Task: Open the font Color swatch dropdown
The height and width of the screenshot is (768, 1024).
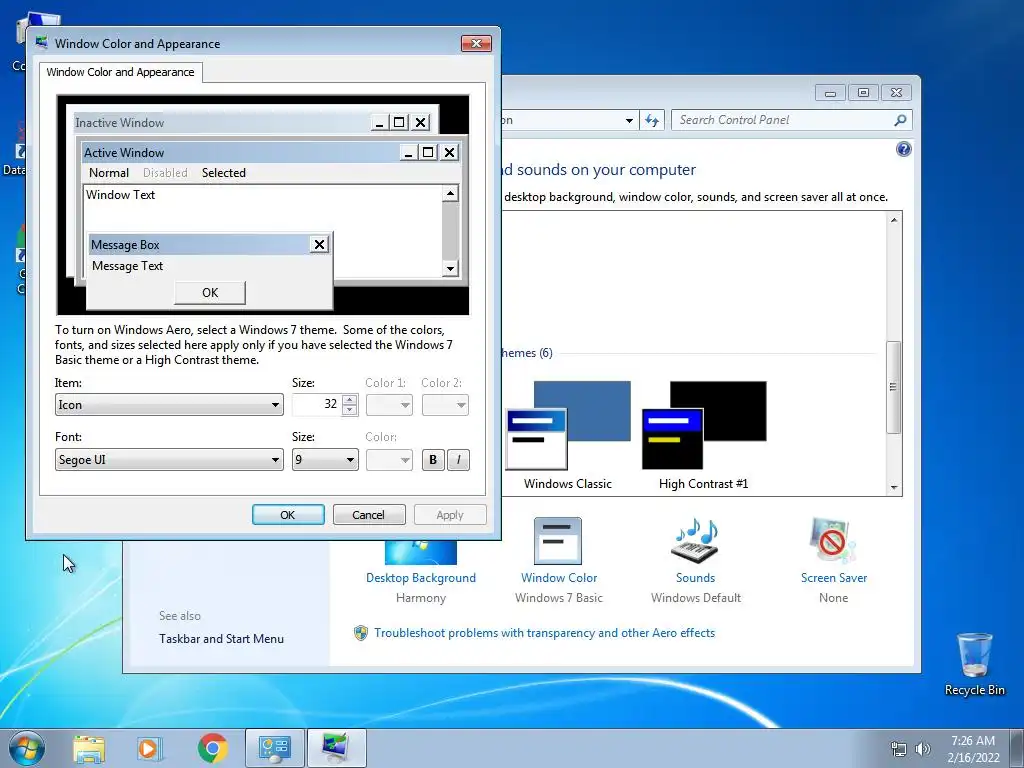Action: tap(389, 460)
